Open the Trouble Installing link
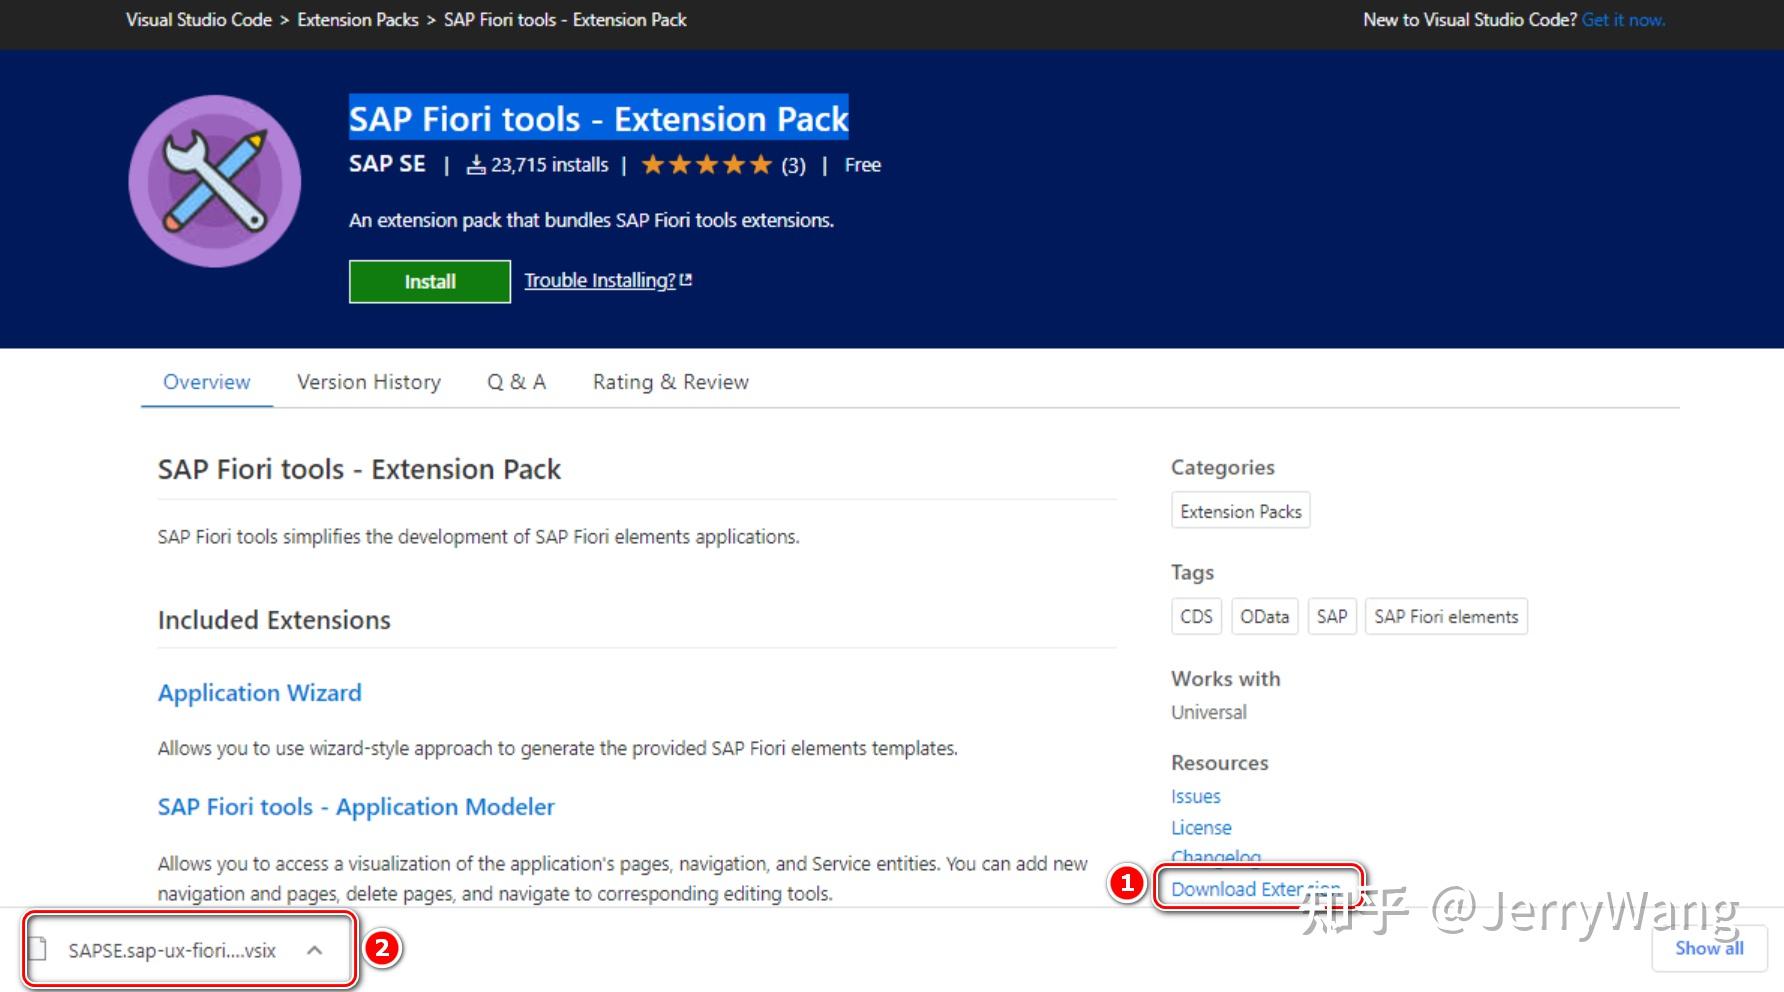Image resolution: width=1784 pixels, height=992 pixels. tap(598, 280)
